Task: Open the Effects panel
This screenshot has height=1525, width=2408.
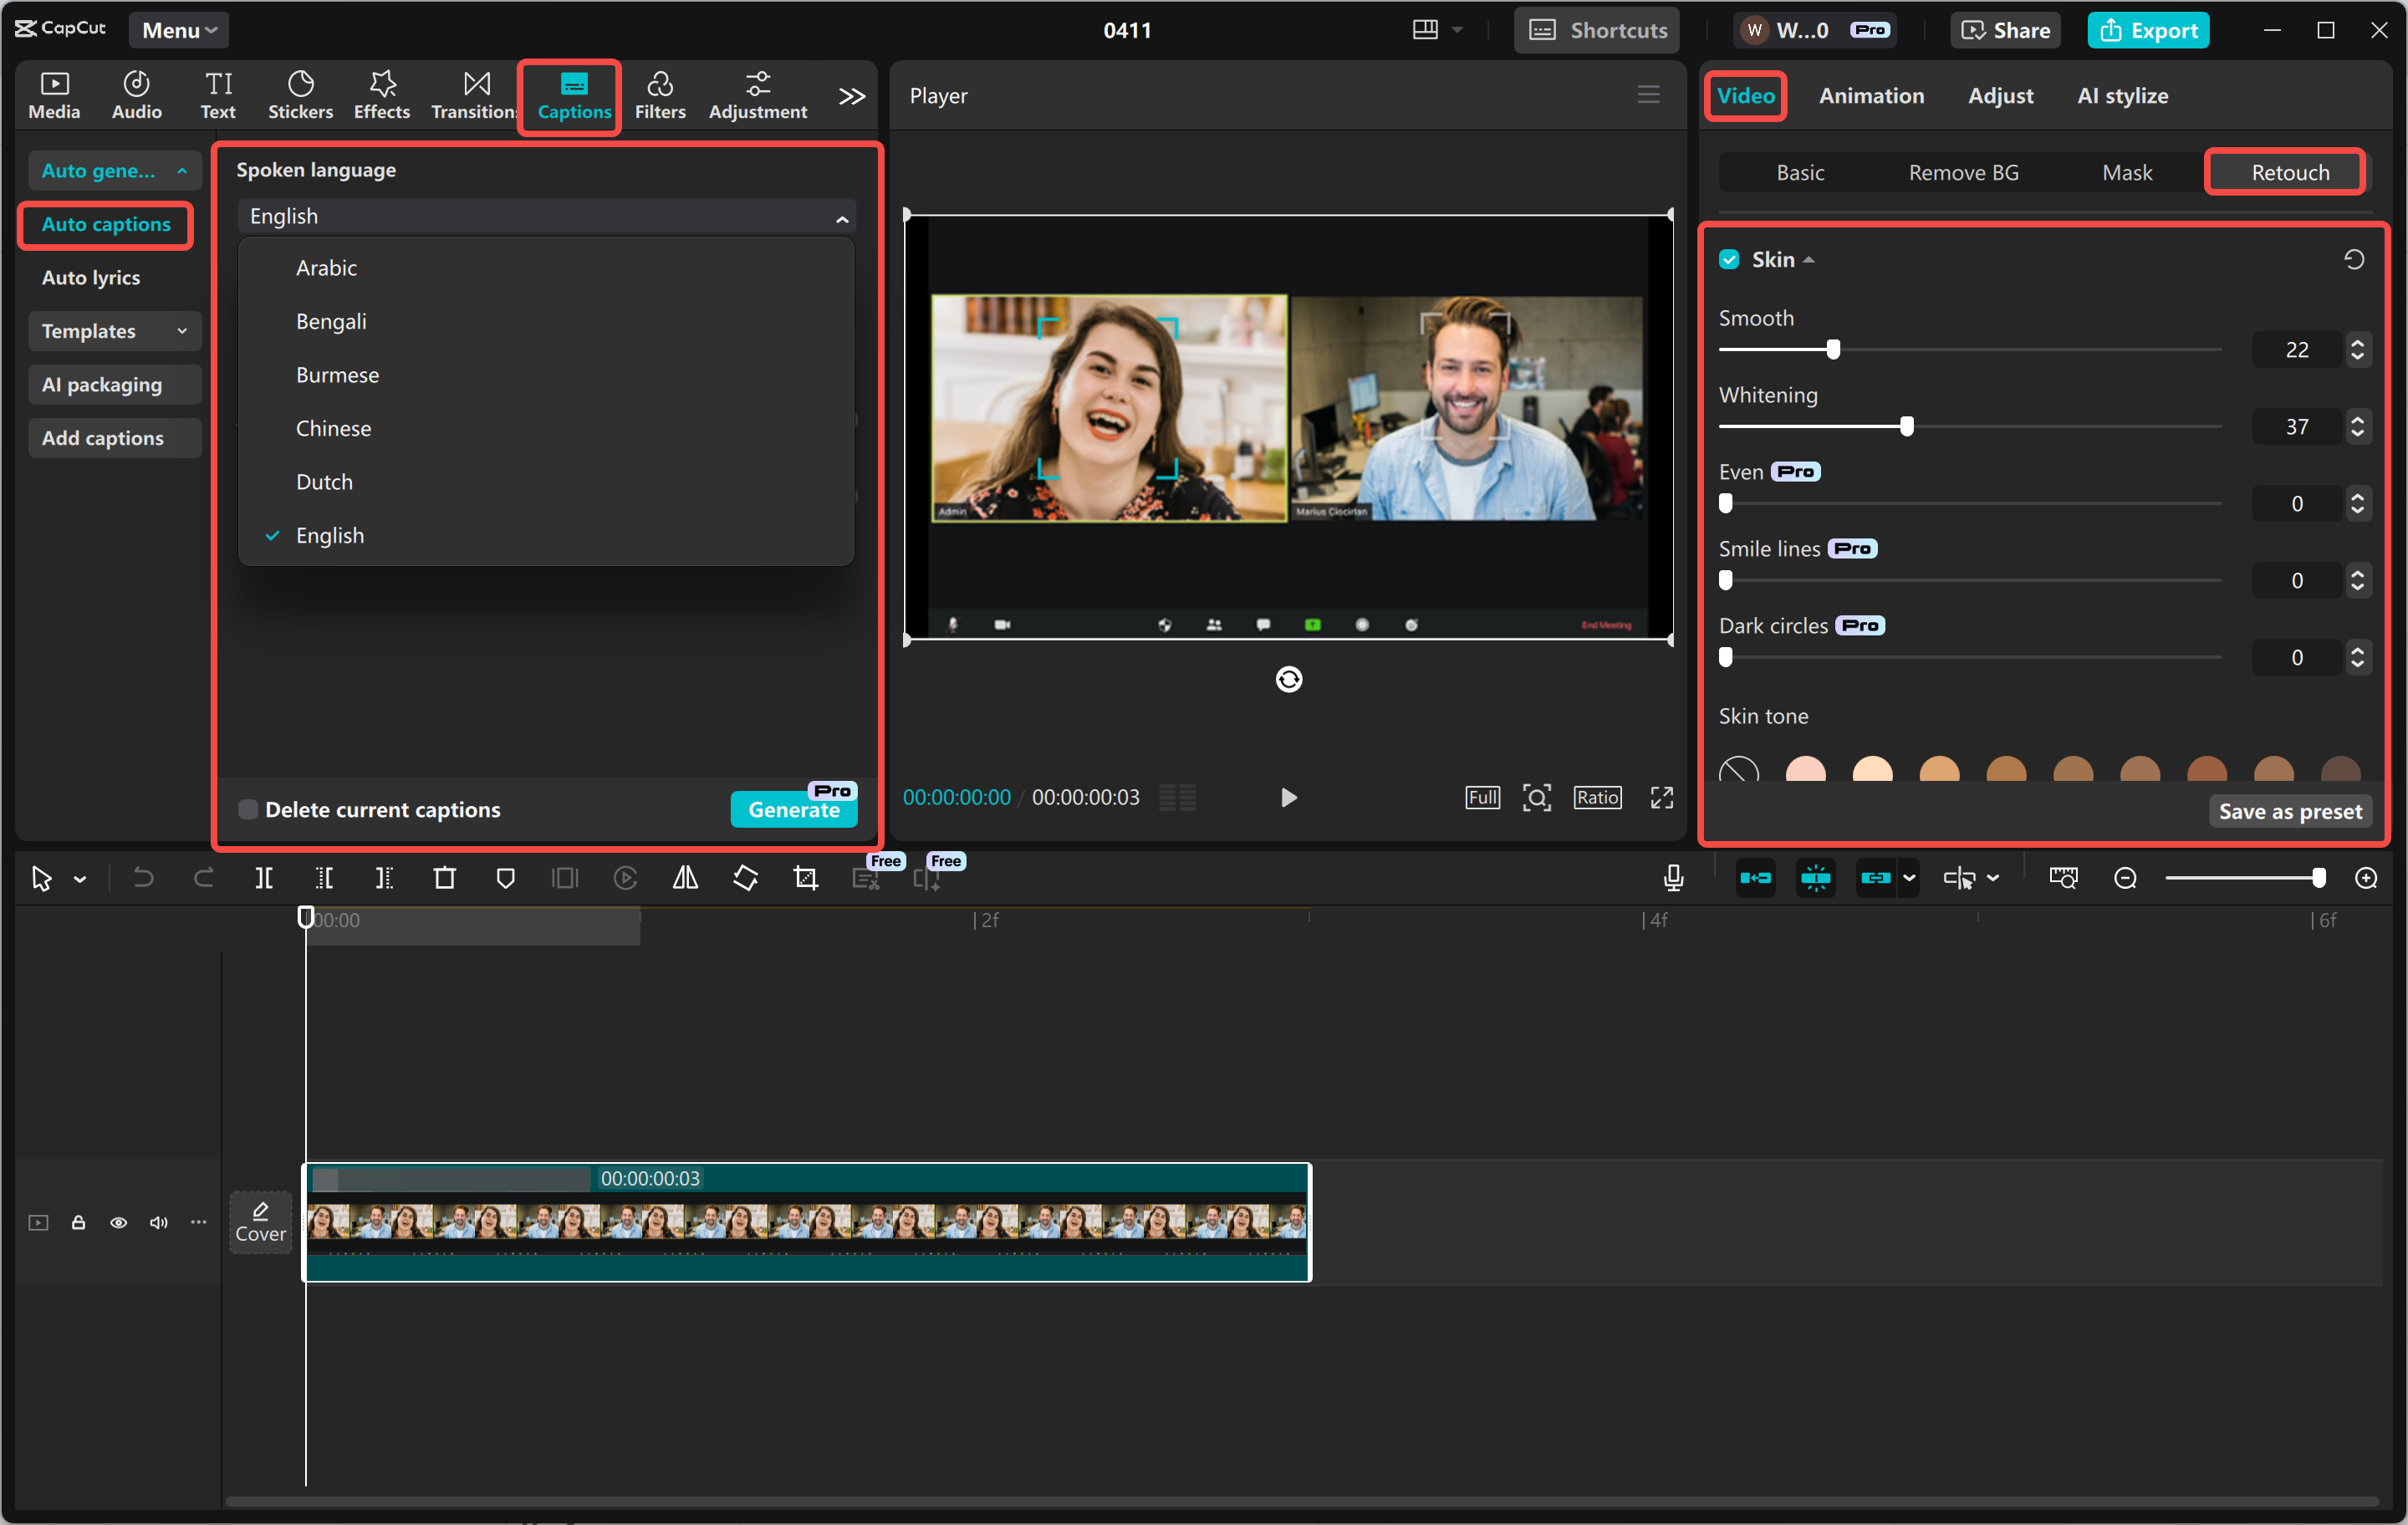Action: click(381, 96)
